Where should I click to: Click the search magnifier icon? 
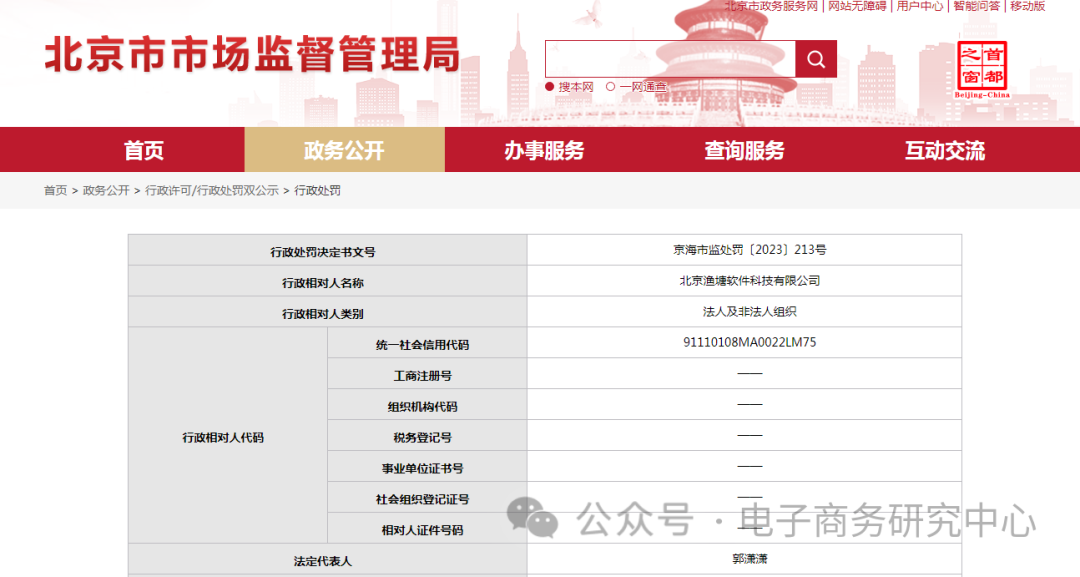[815, 59]
